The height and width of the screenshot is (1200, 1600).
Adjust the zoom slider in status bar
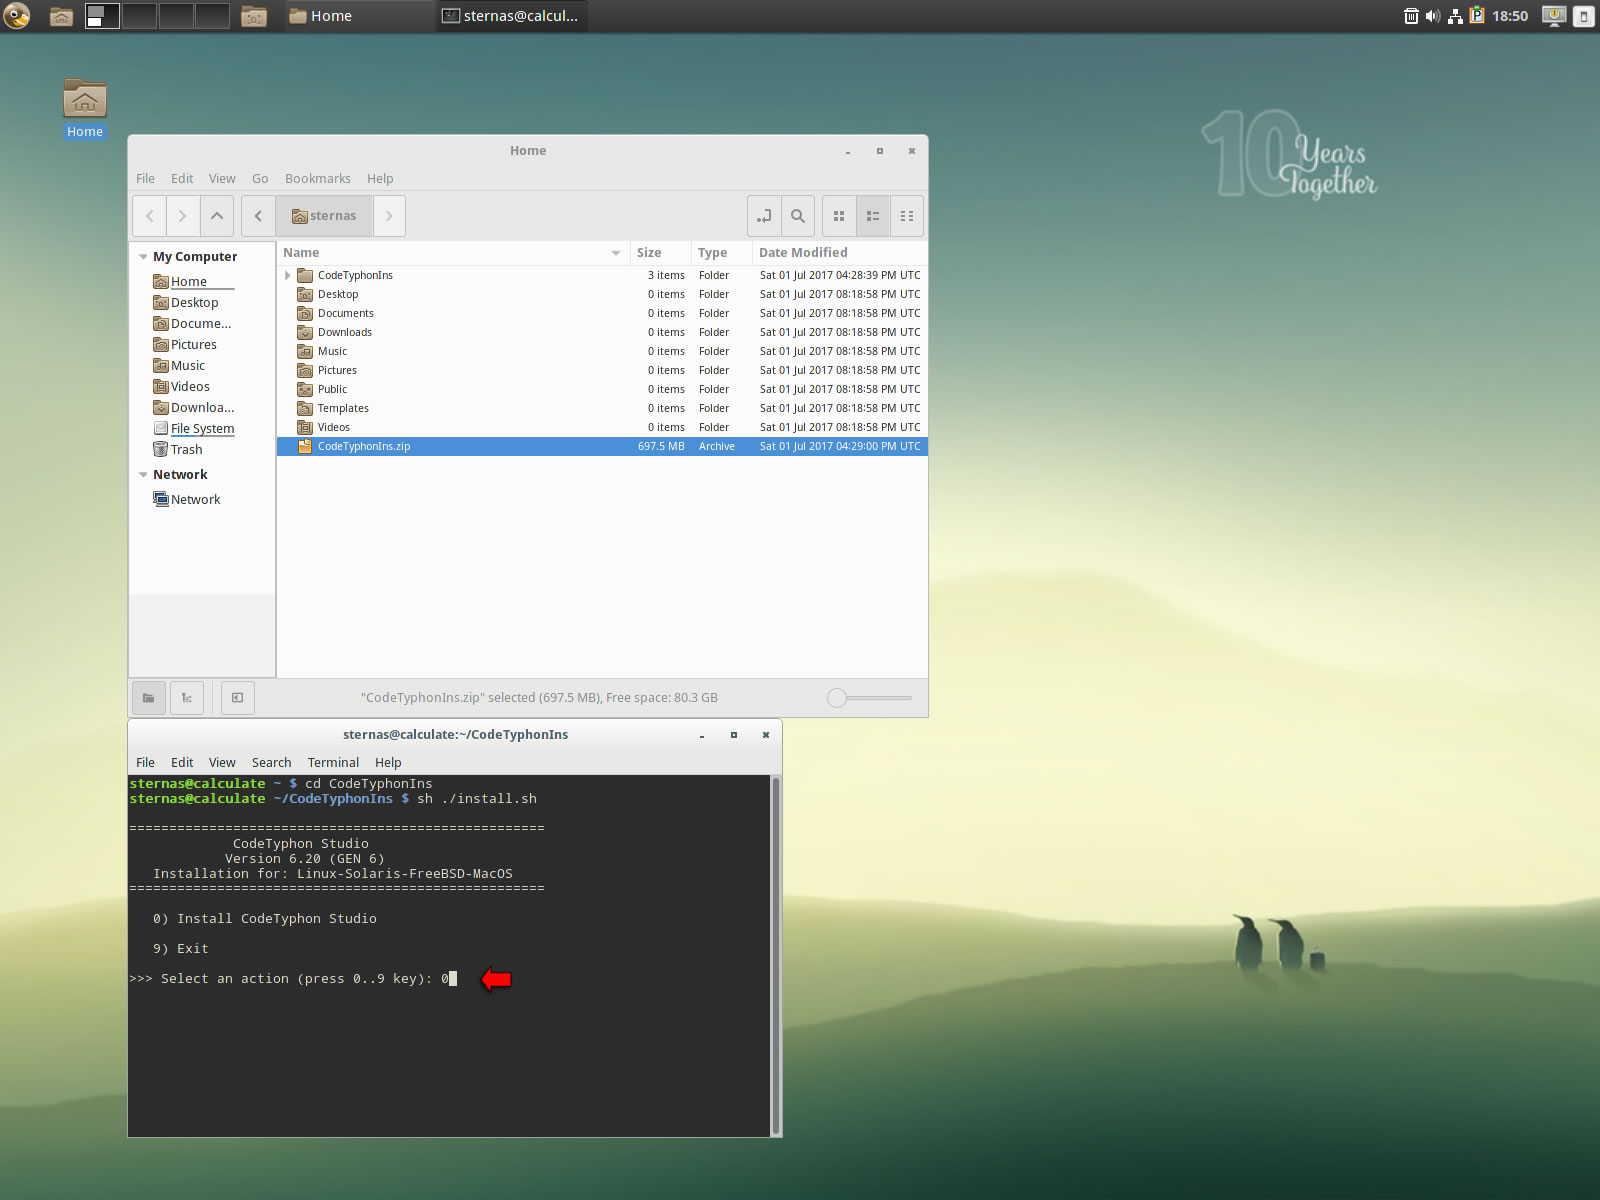(x=870, y=698)
